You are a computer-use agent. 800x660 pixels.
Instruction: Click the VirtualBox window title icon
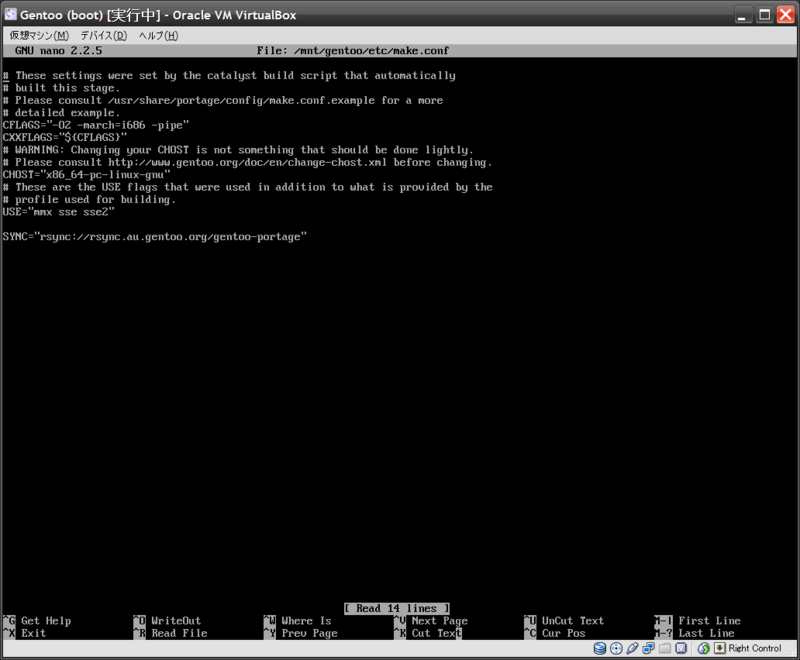tap(11, 14)
